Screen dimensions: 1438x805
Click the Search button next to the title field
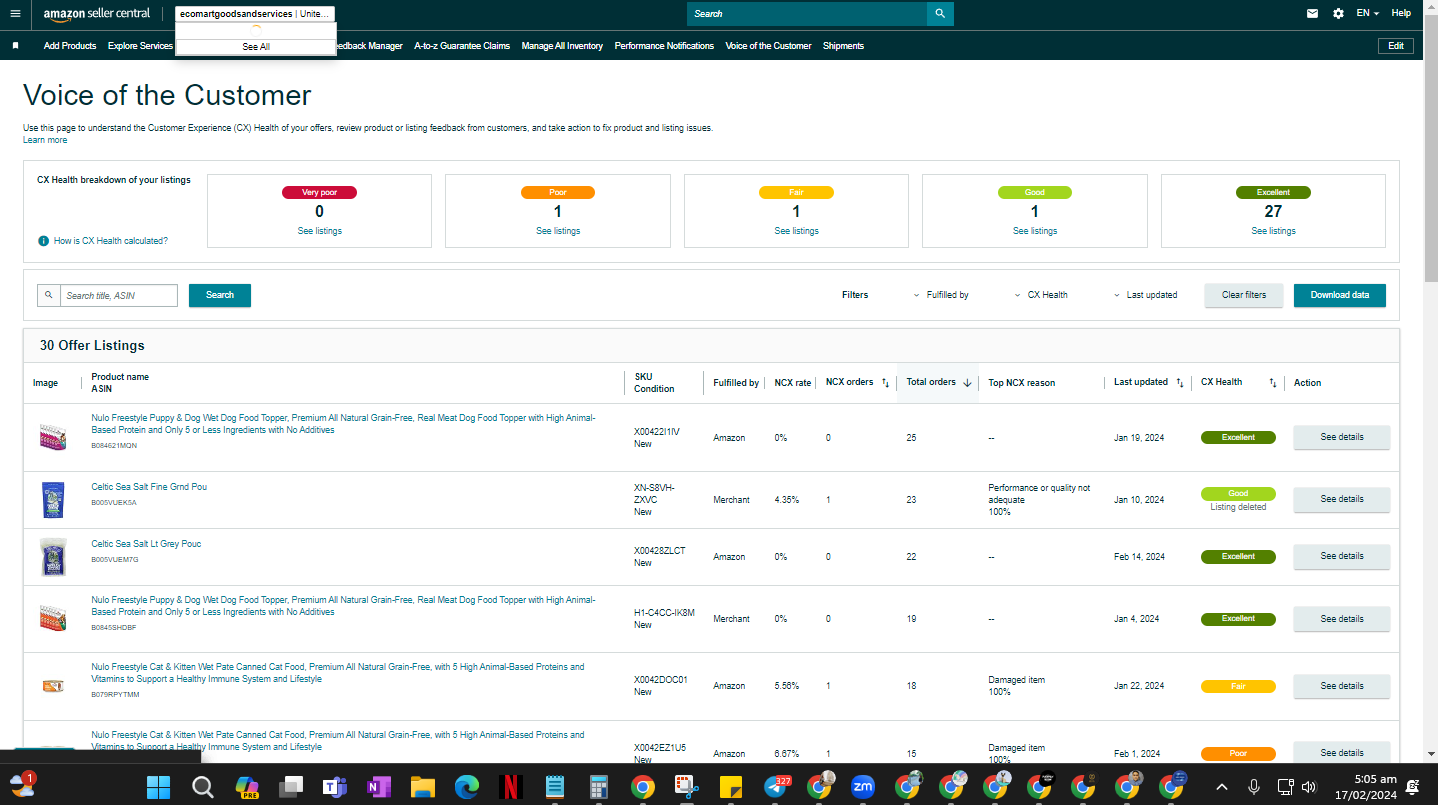click(x=220, y=295)
